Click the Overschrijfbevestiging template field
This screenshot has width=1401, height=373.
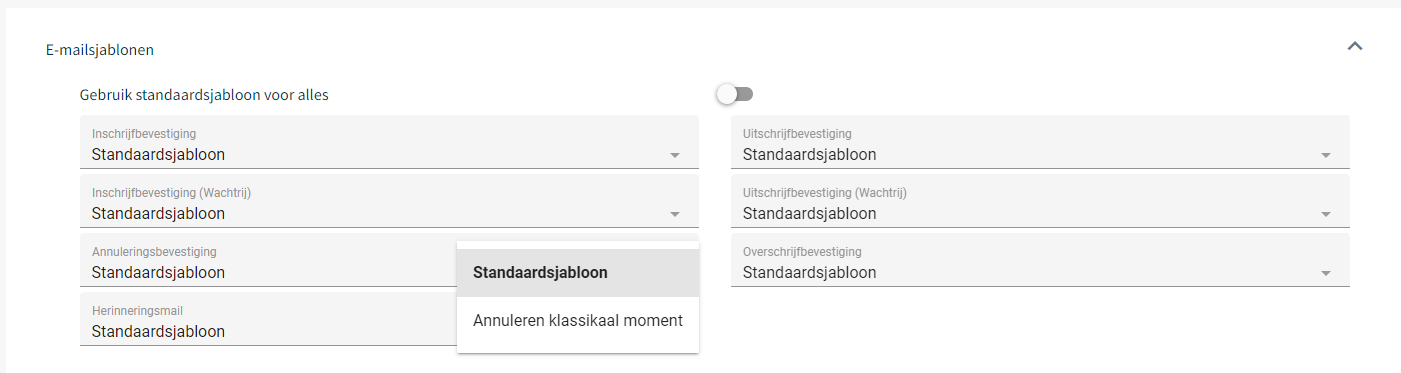pyautogui.click(x=1040, y=260)
